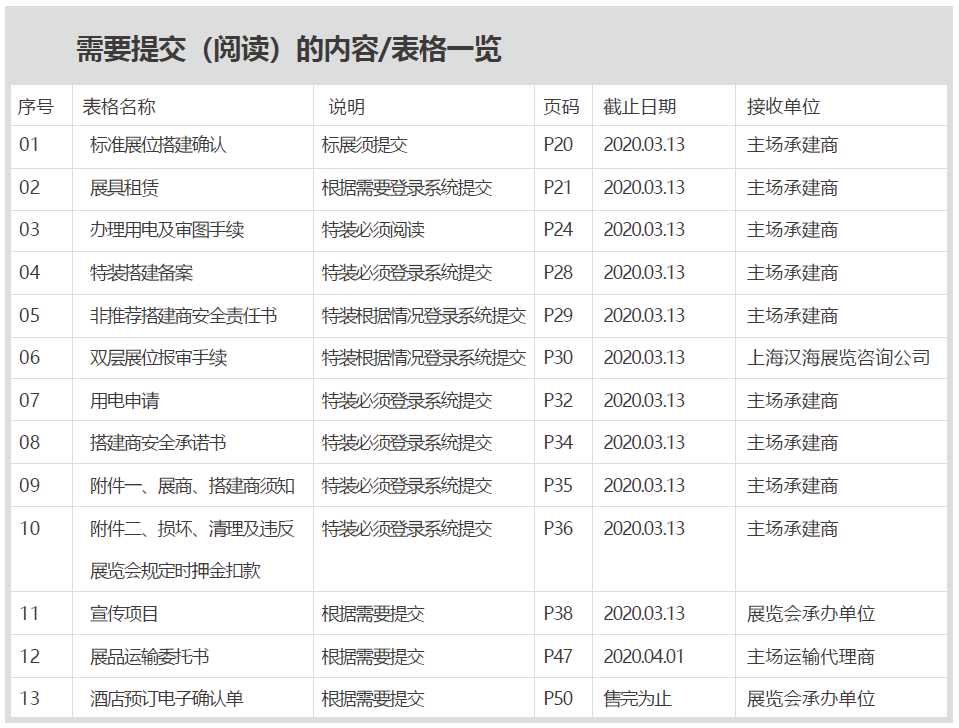Click the 2020.04.01 deadline cell

[644, 657]
